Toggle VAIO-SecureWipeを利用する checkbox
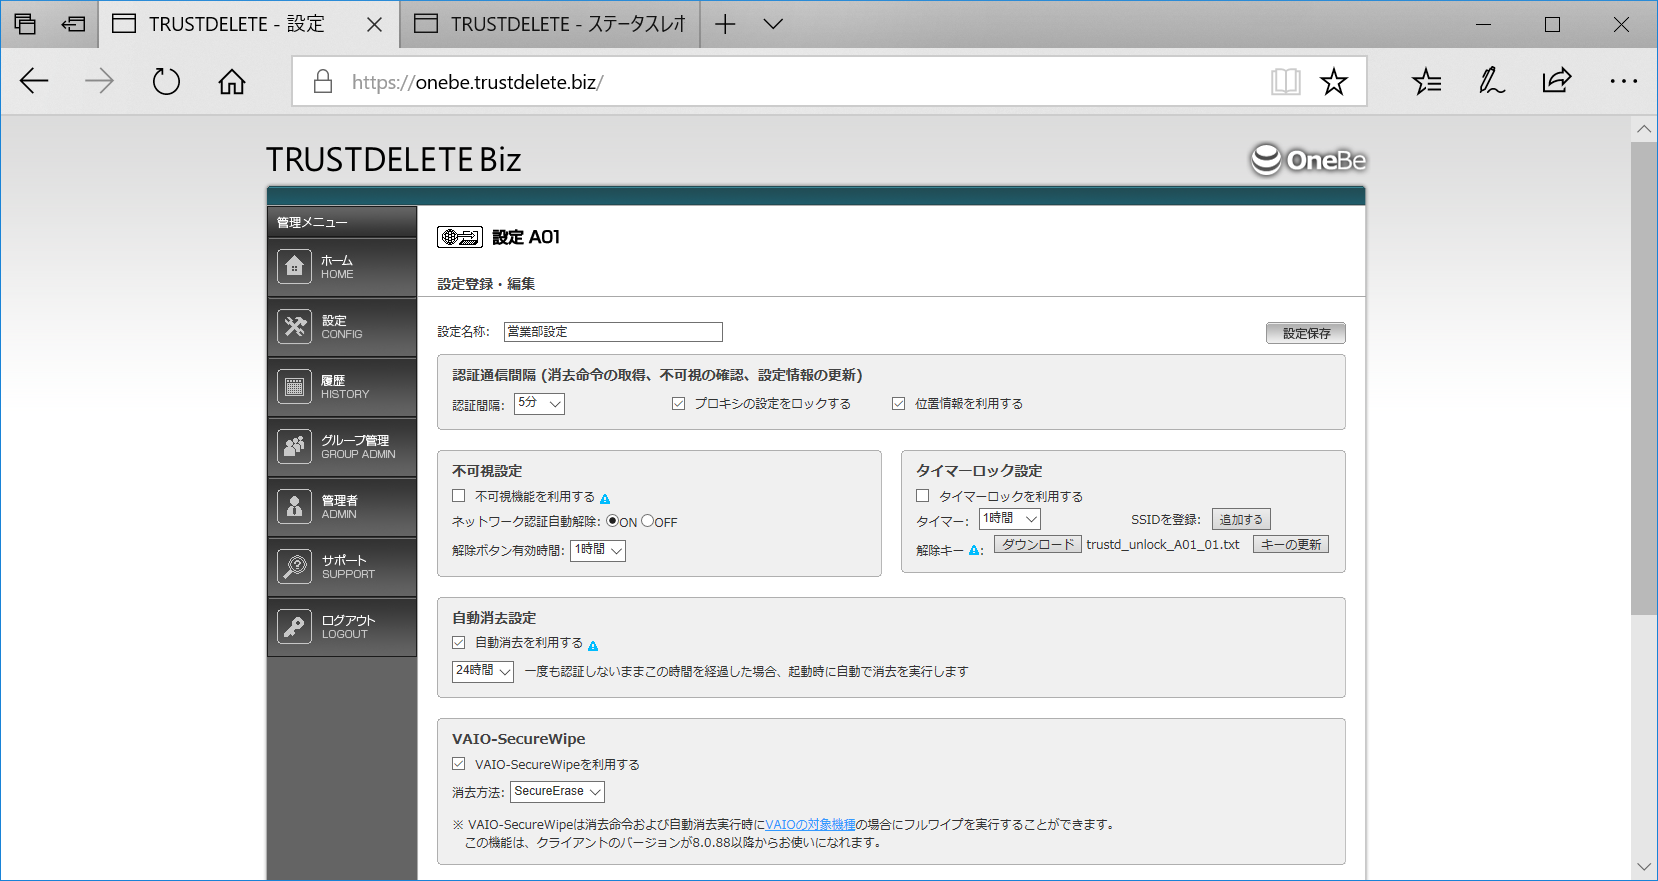Screen dimensions: 1658x881 click(x=458, y=763)
